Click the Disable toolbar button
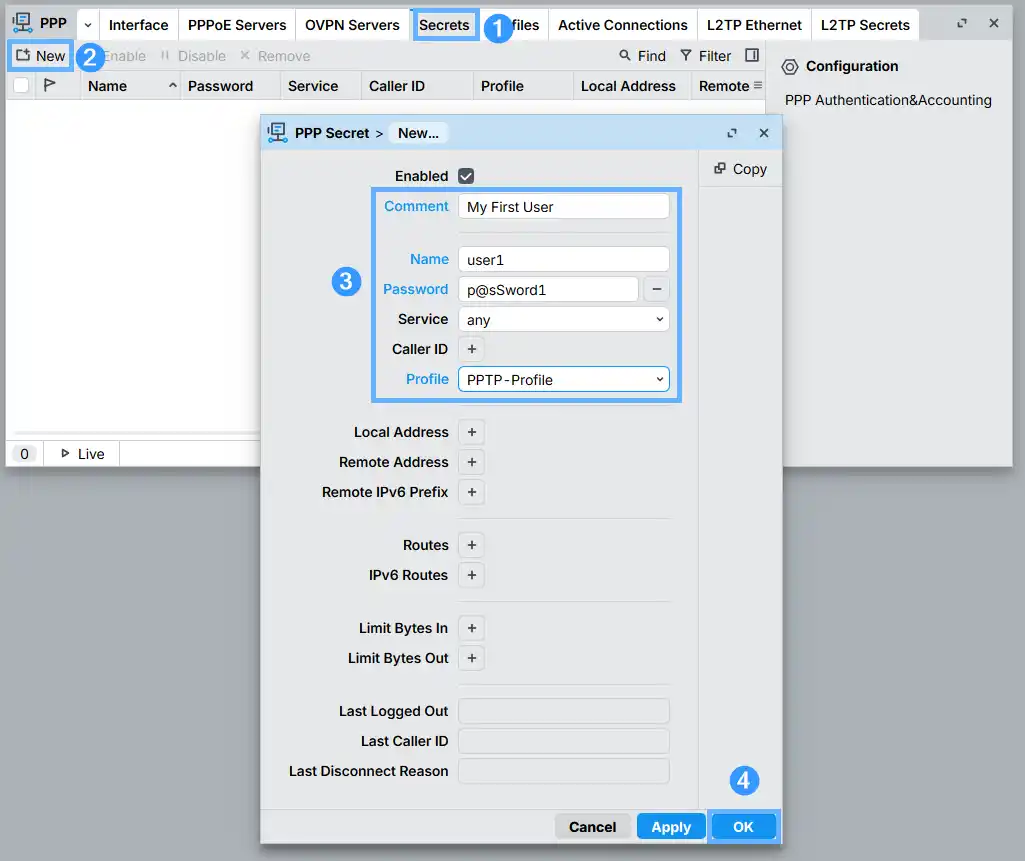This screenshot has width=1025, height=861. [193, 56]
